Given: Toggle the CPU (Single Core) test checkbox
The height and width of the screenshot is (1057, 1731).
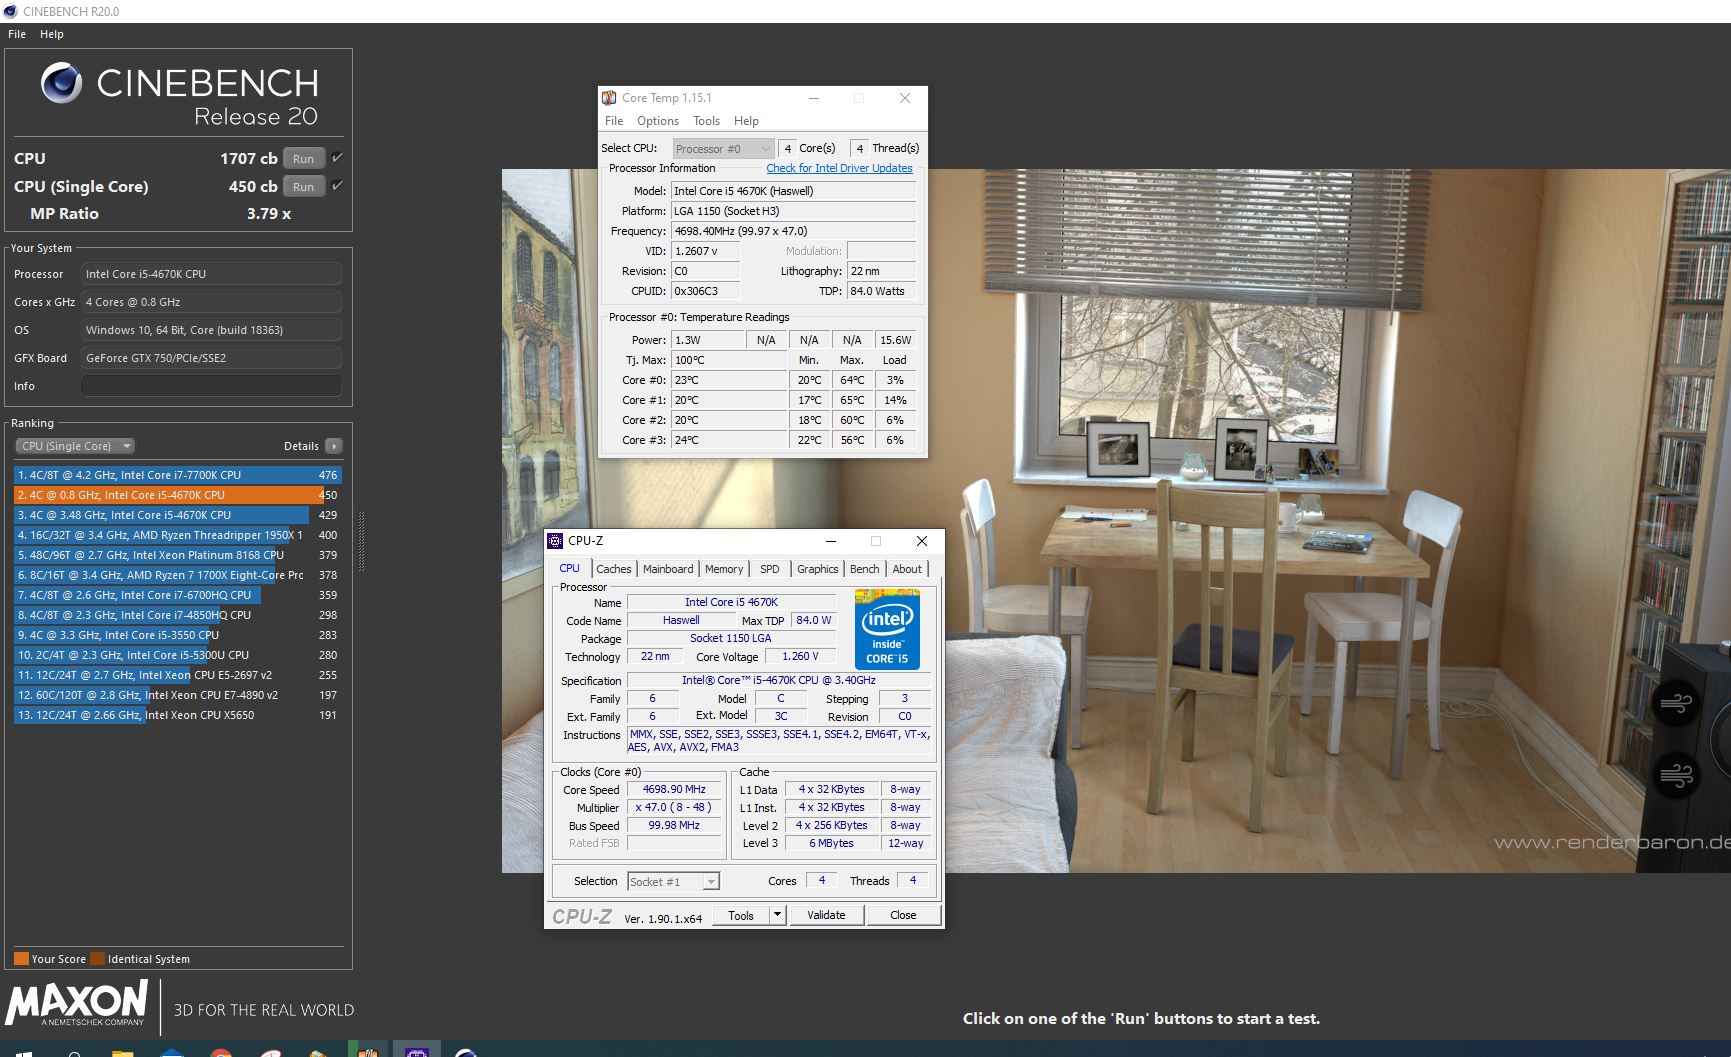Looking at the screenshot, I should click(337, 186).
